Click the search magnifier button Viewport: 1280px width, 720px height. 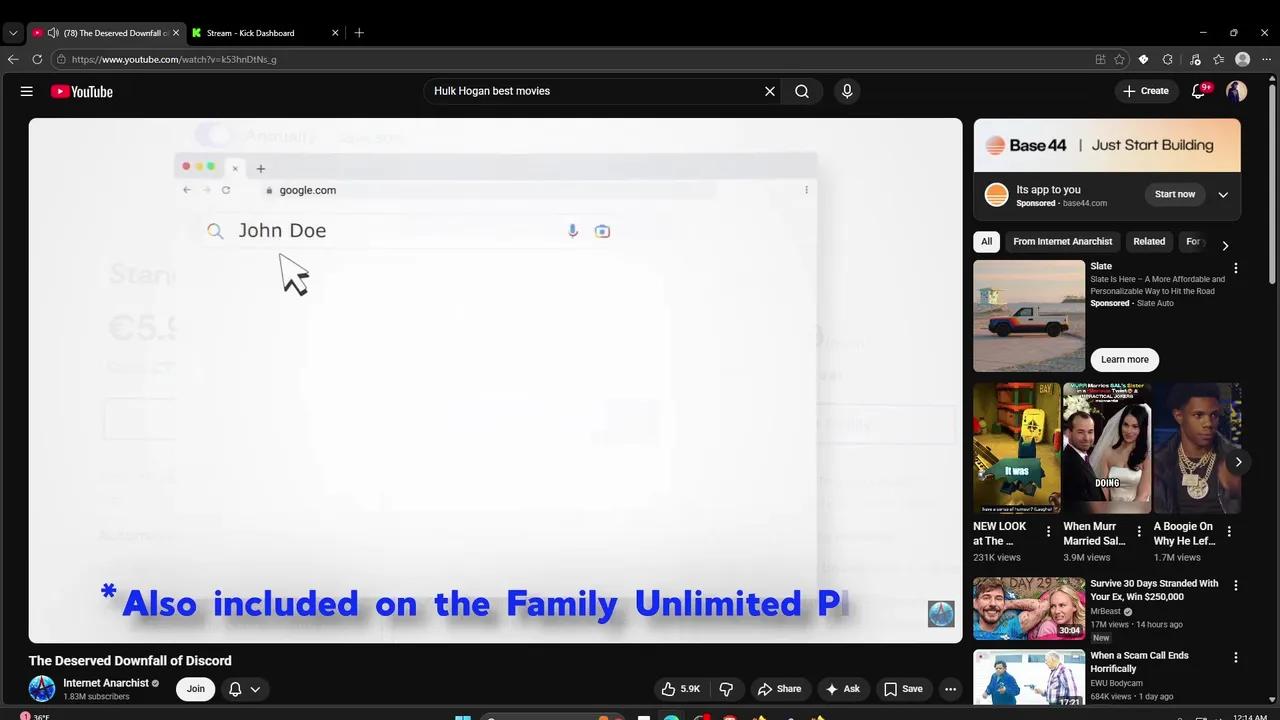802,91
